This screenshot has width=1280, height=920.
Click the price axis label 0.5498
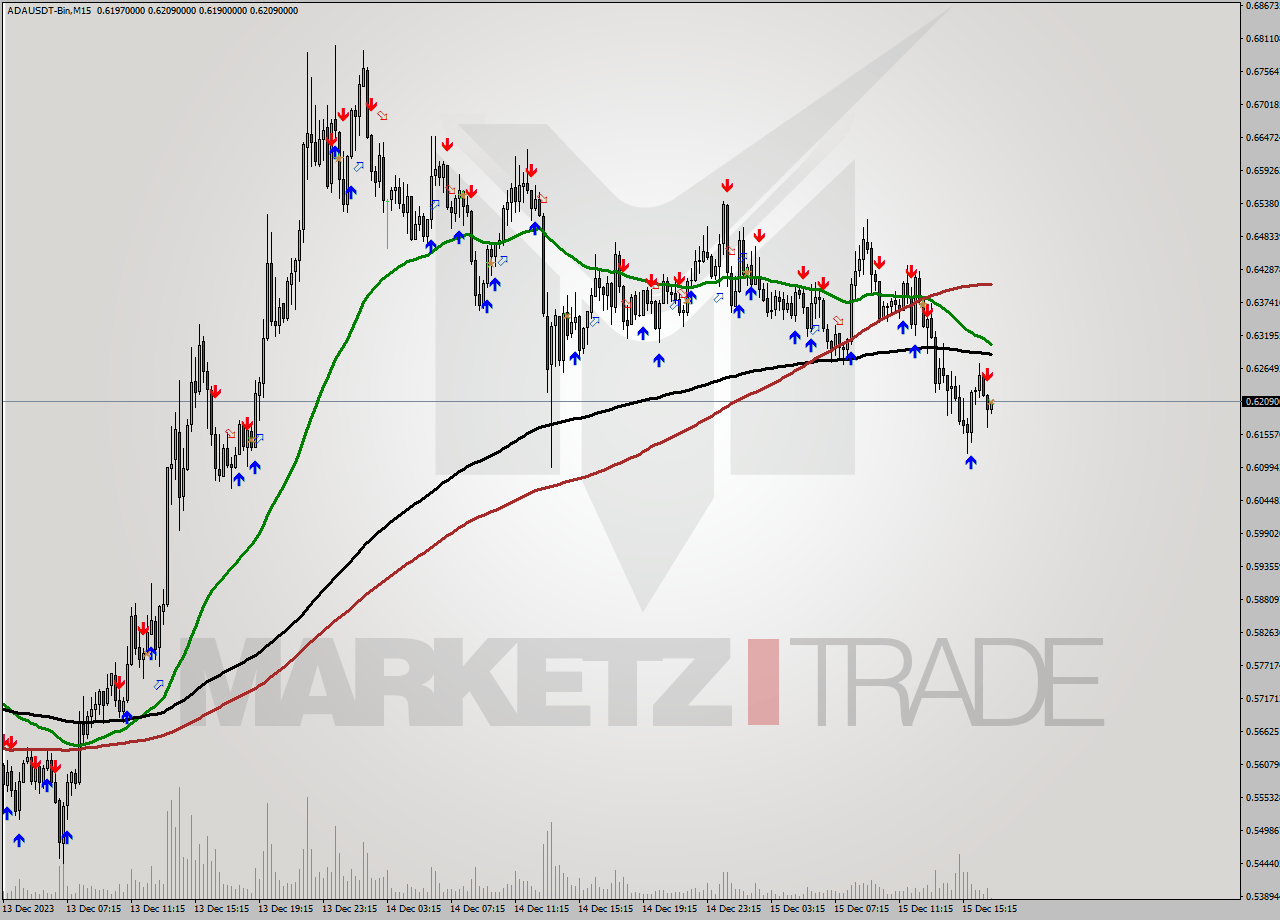pyautogui.click(x=1263, y=830)
